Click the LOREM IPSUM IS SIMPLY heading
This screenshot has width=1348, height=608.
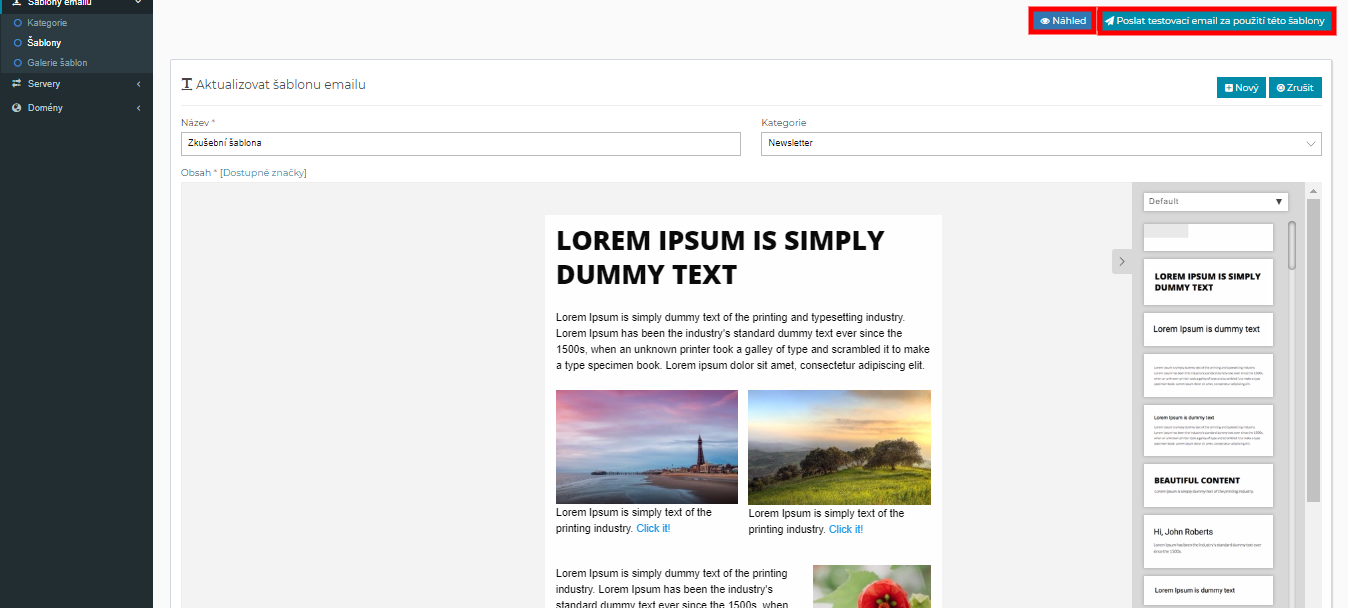(x=720, y=257)
